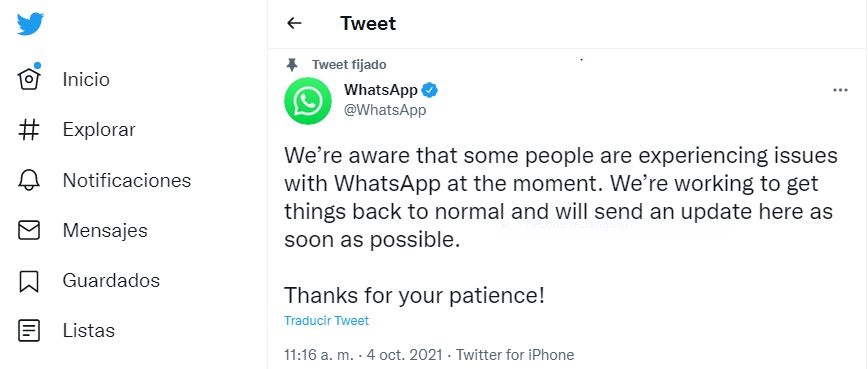Screen dimensions: 868x369
Task: Click the blue verified badge
Action: tap(430, 90)
